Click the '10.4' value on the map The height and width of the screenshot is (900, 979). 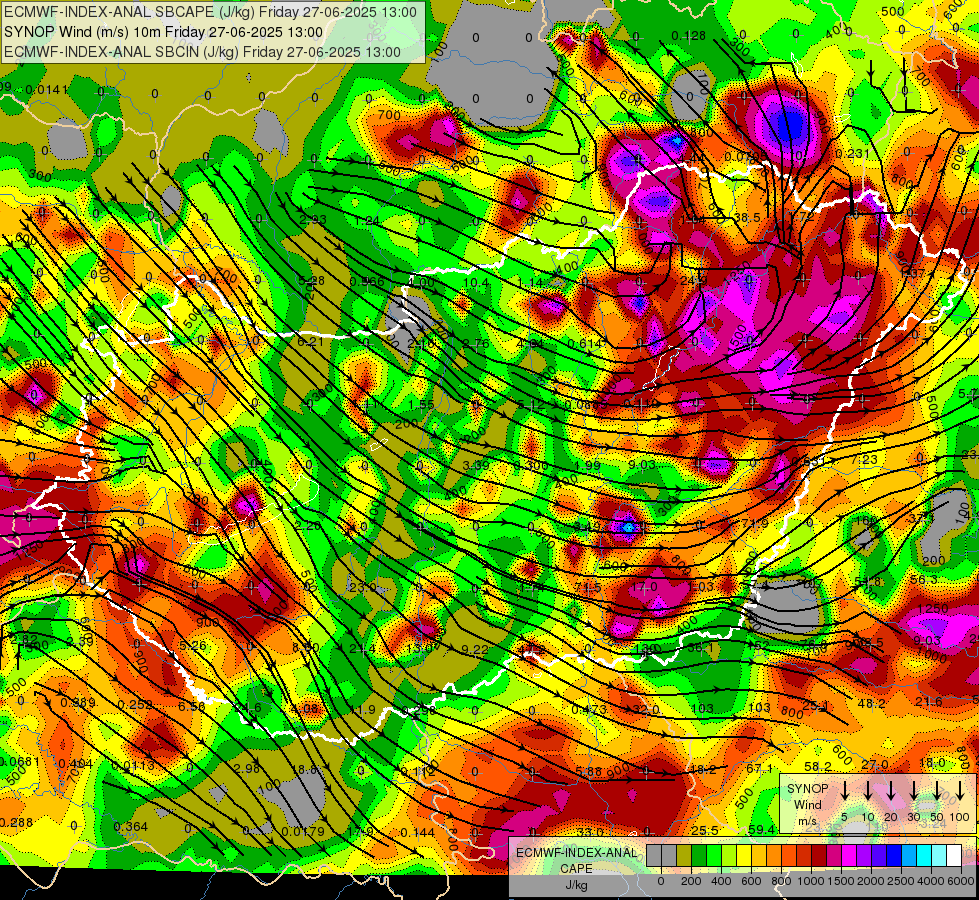pyautogui.click(x=476, y=283)
